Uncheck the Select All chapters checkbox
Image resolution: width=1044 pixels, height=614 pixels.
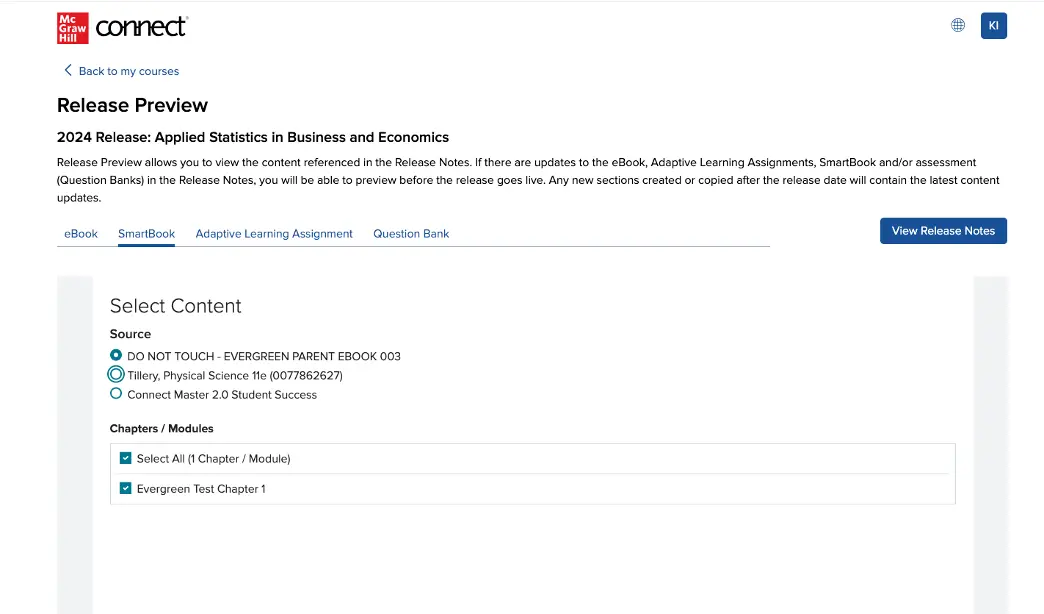125,458
